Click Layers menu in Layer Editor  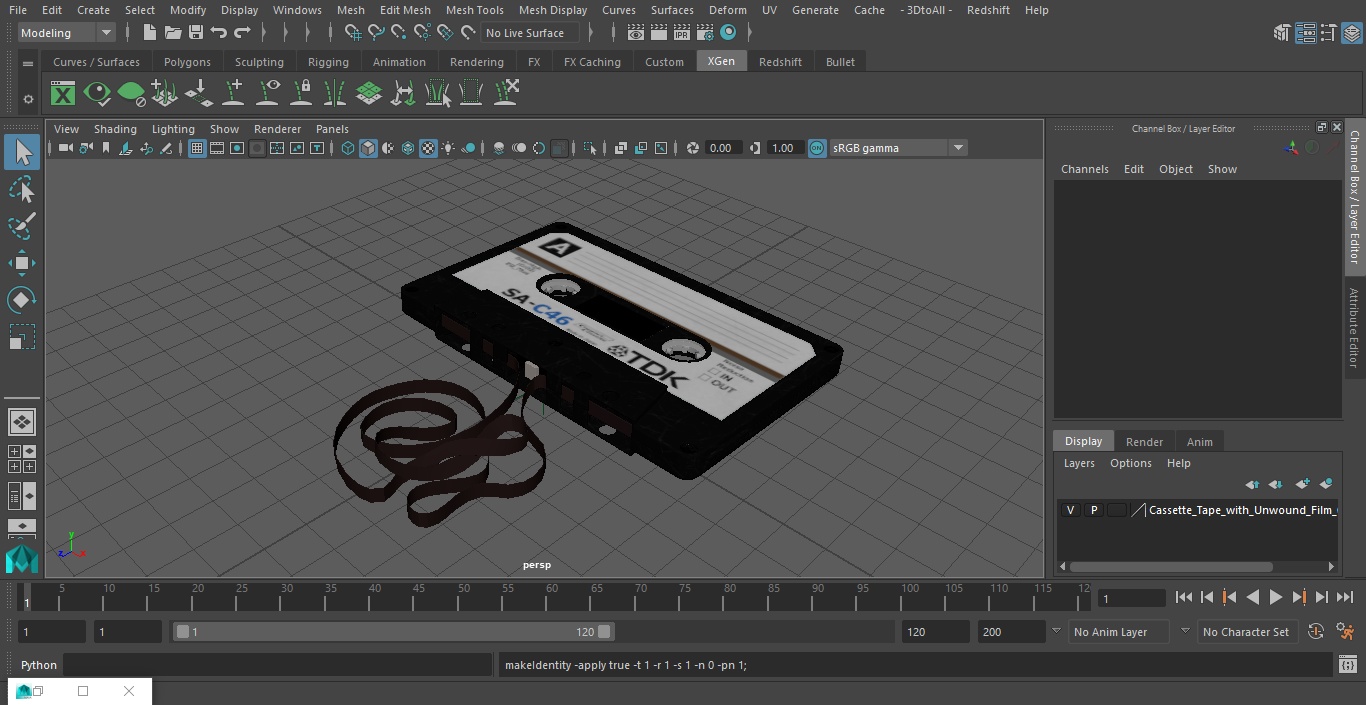tap(1079, 463)
